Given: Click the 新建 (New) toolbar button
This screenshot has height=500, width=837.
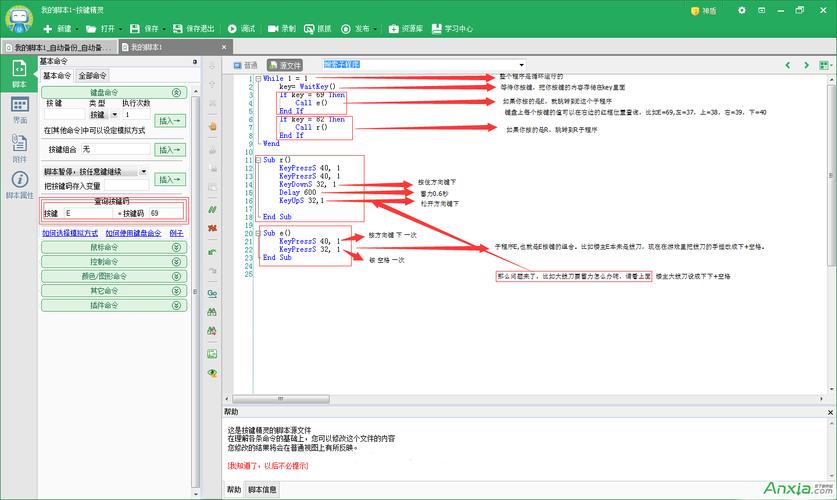Looking at the screenshot, I should [x=57, y=29].
